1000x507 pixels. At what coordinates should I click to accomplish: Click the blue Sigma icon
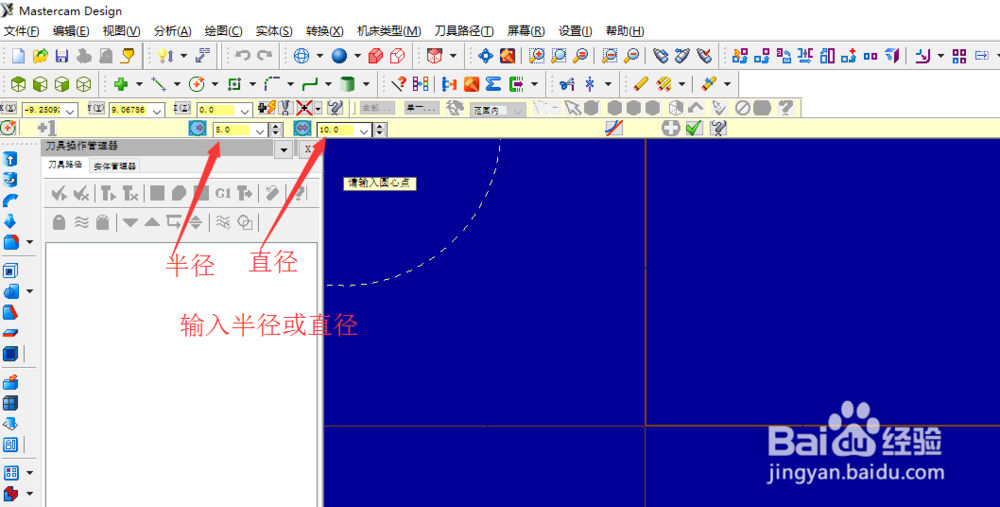pyautogui.click(x=493, y=84)
